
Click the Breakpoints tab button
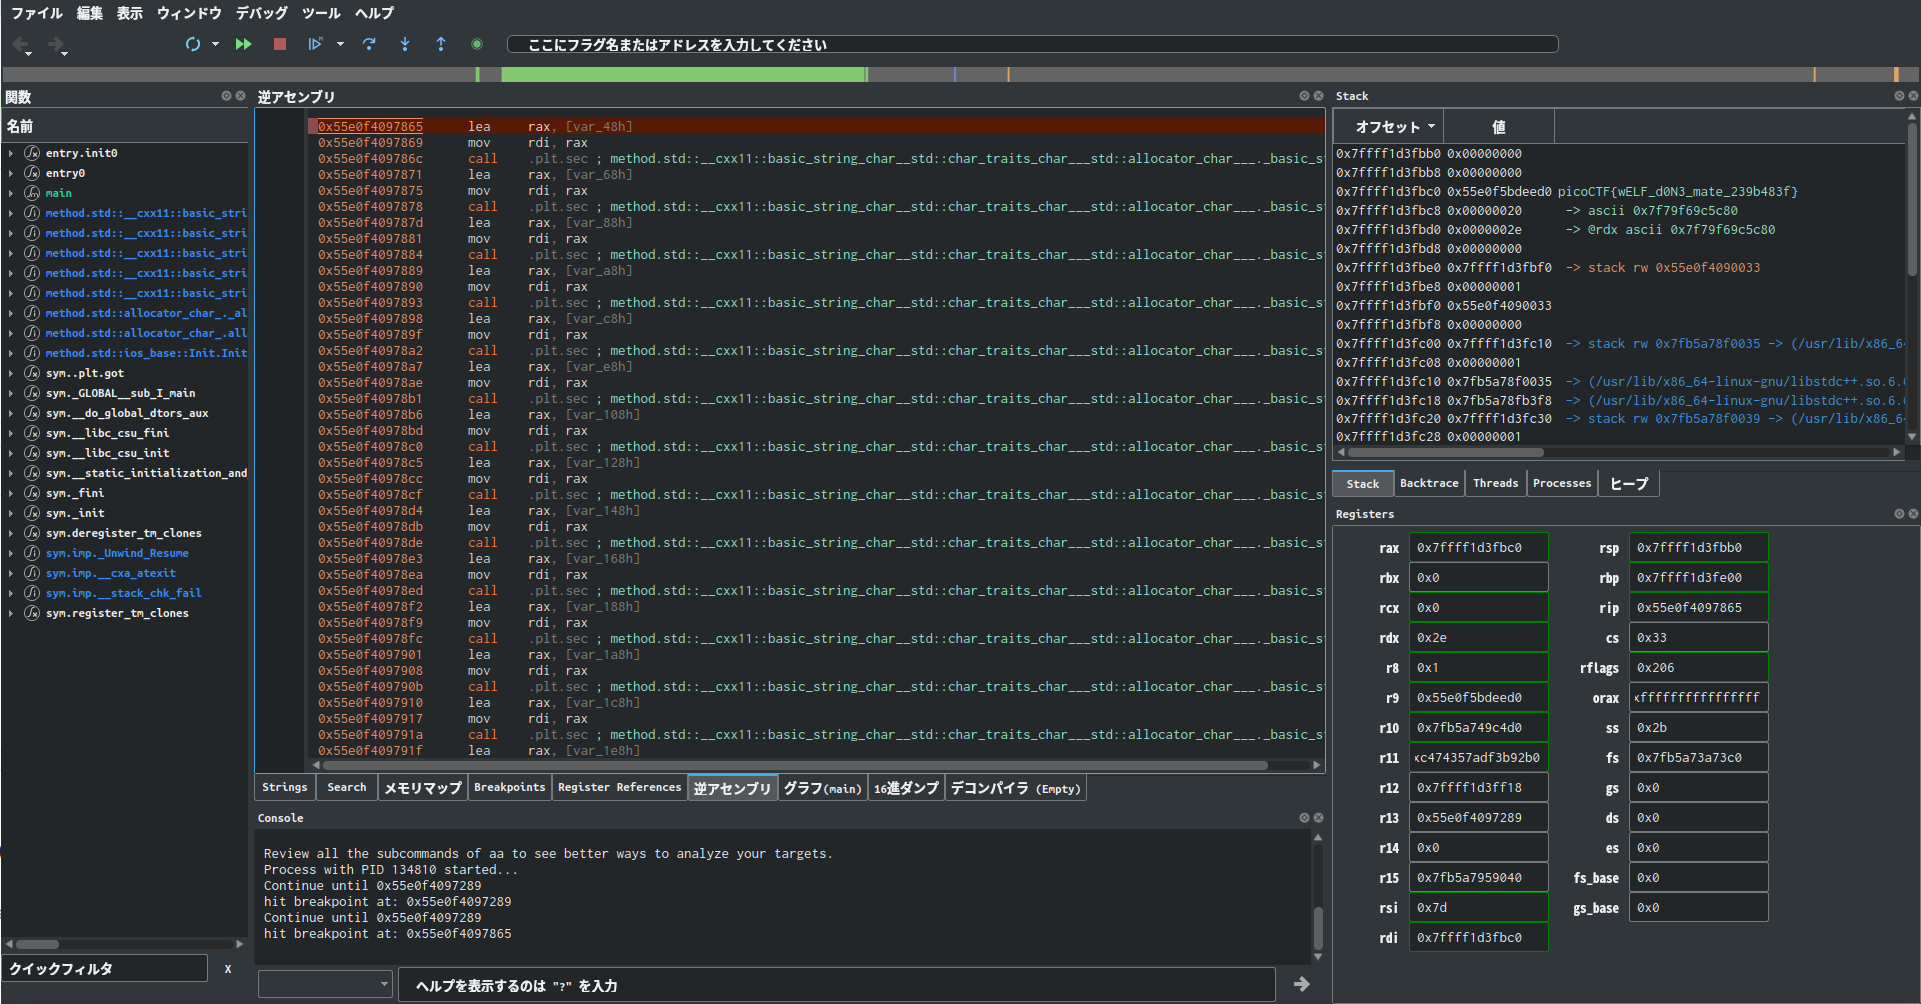(509, 788)
